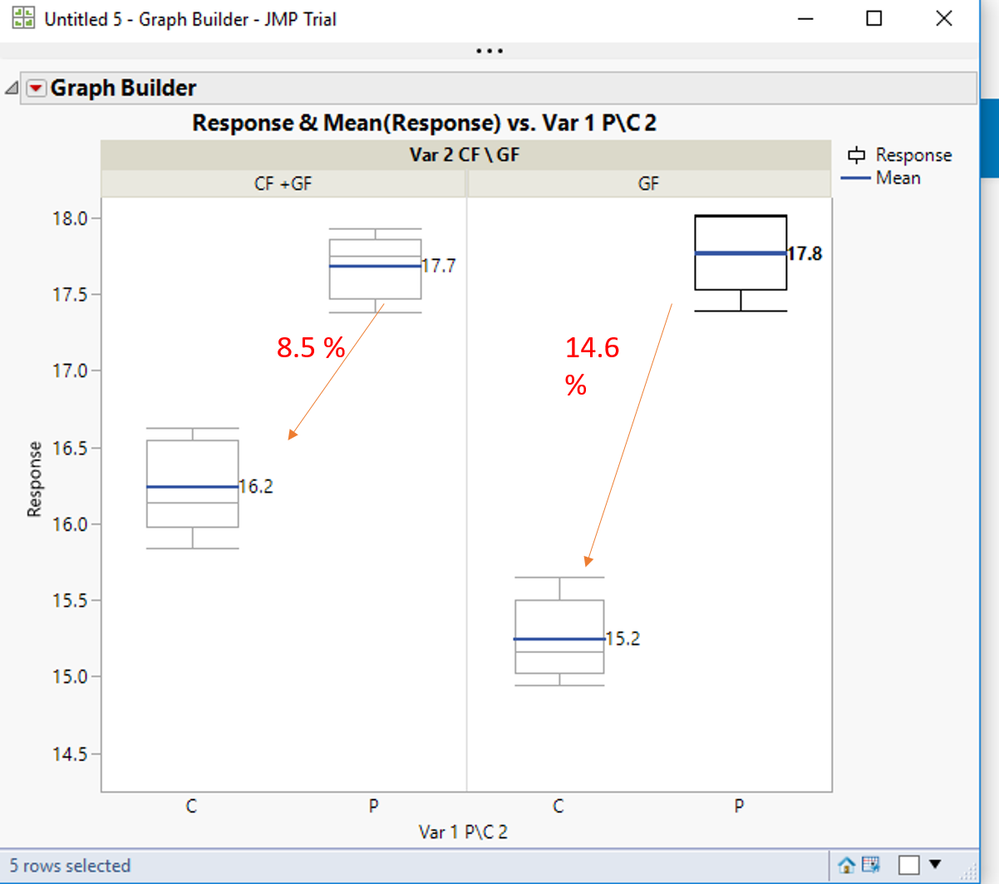Image resolution: width=999 pixels, height=884 pixels.
Task: Click the 15.5 y-axis tick label
Action: pos(69,600)
